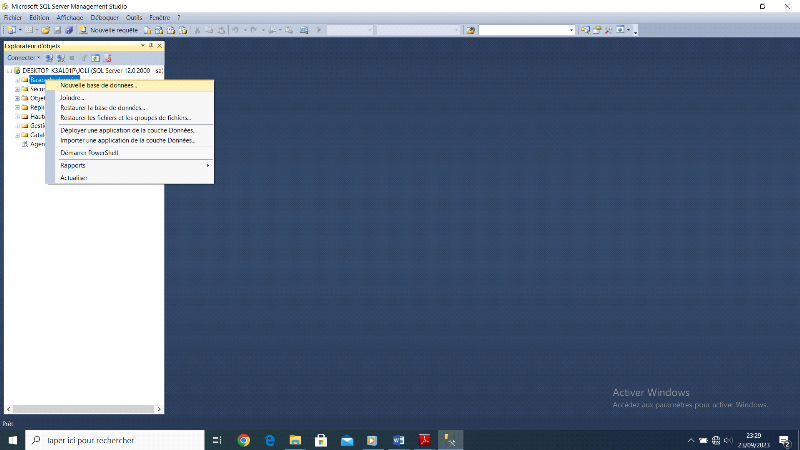This screenshot has height=450, width=800.
Task: Click database engine query icon after Nouvelle requête
Action: [x=147, y=30]
